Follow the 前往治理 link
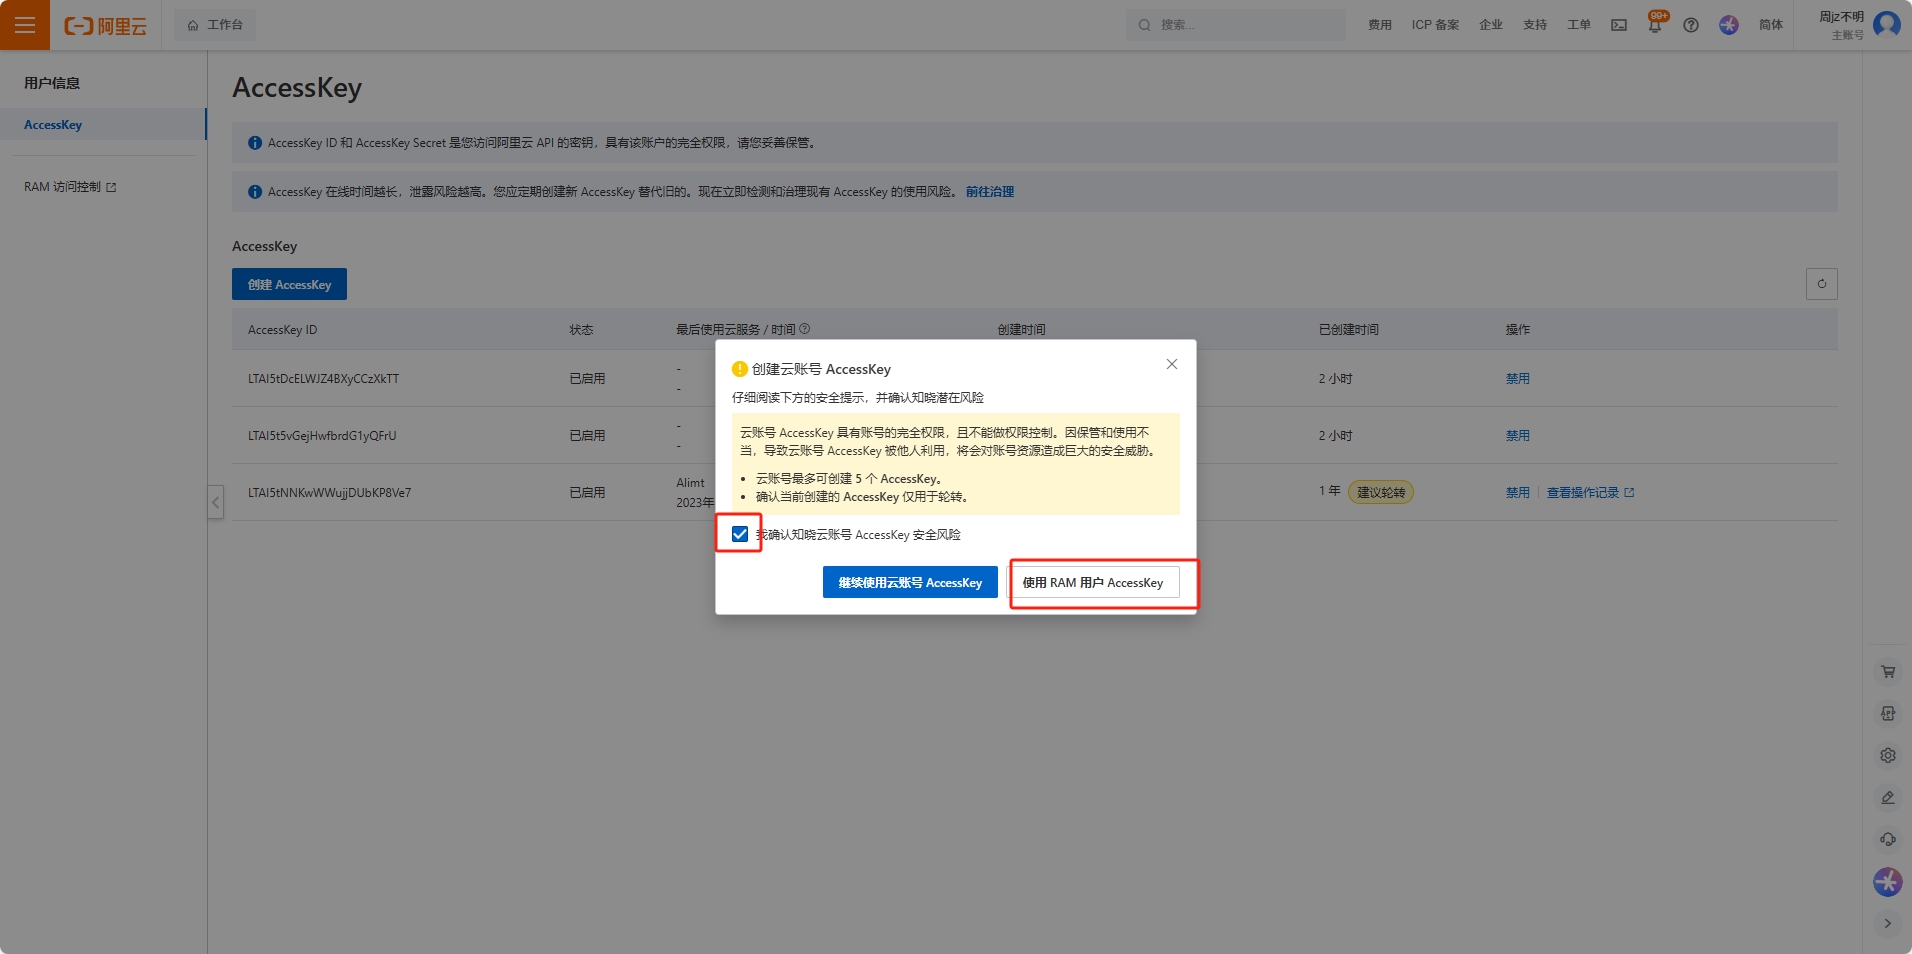This screenshot has width=1912, height=954. (989, 192)
